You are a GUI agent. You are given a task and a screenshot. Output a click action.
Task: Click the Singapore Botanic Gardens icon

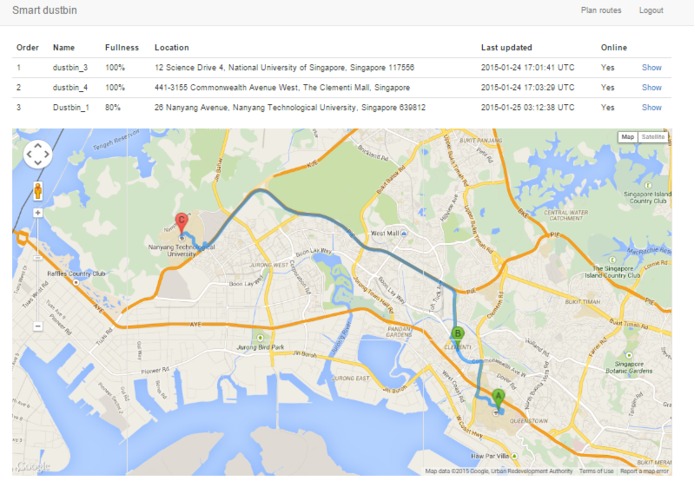pos(629,355)
